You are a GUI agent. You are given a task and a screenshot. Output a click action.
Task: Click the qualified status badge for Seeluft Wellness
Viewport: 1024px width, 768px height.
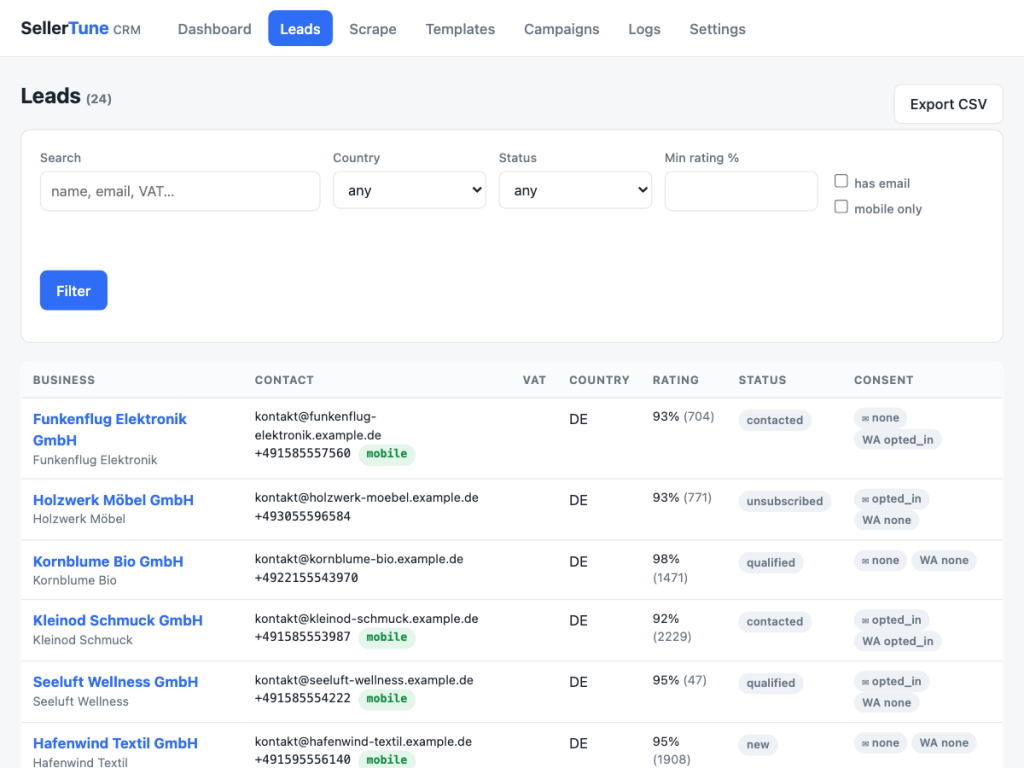[771, 682]
